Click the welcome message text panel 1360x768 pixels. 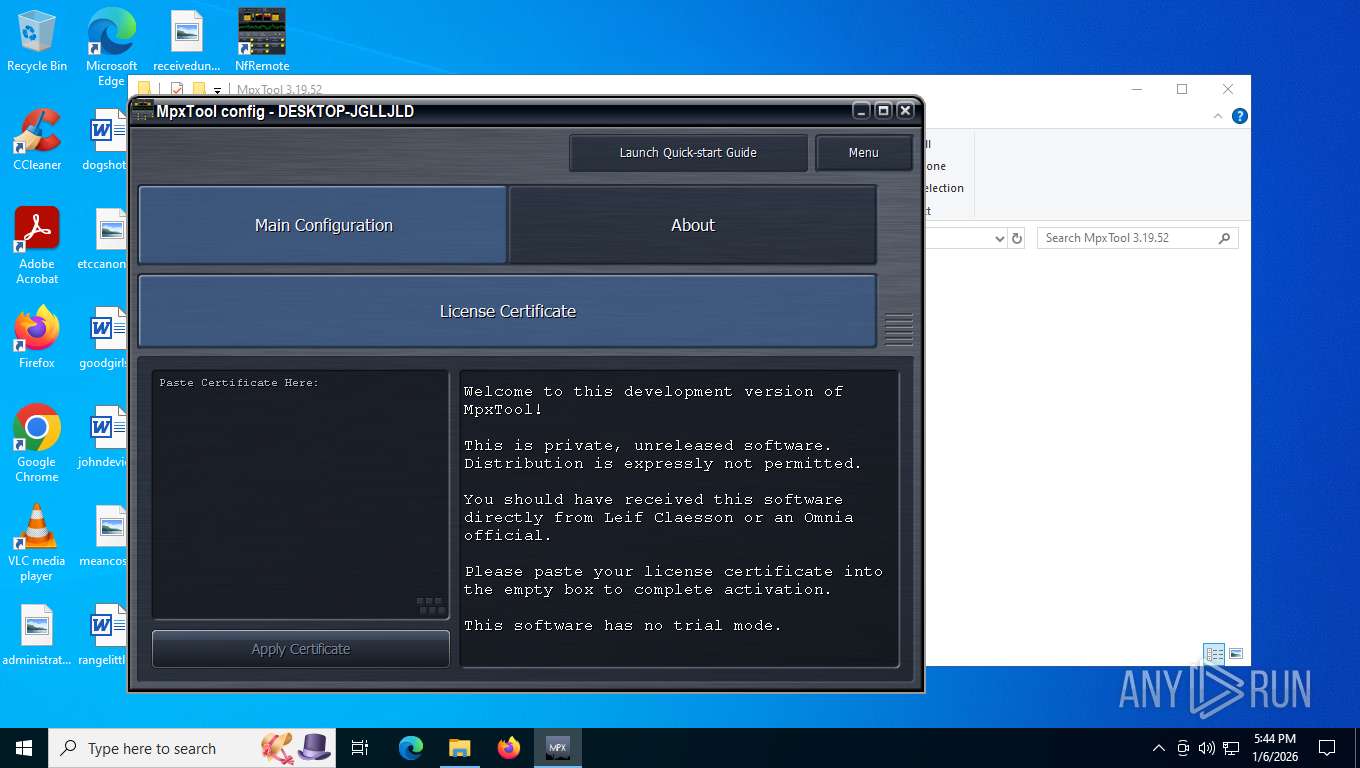680,519
